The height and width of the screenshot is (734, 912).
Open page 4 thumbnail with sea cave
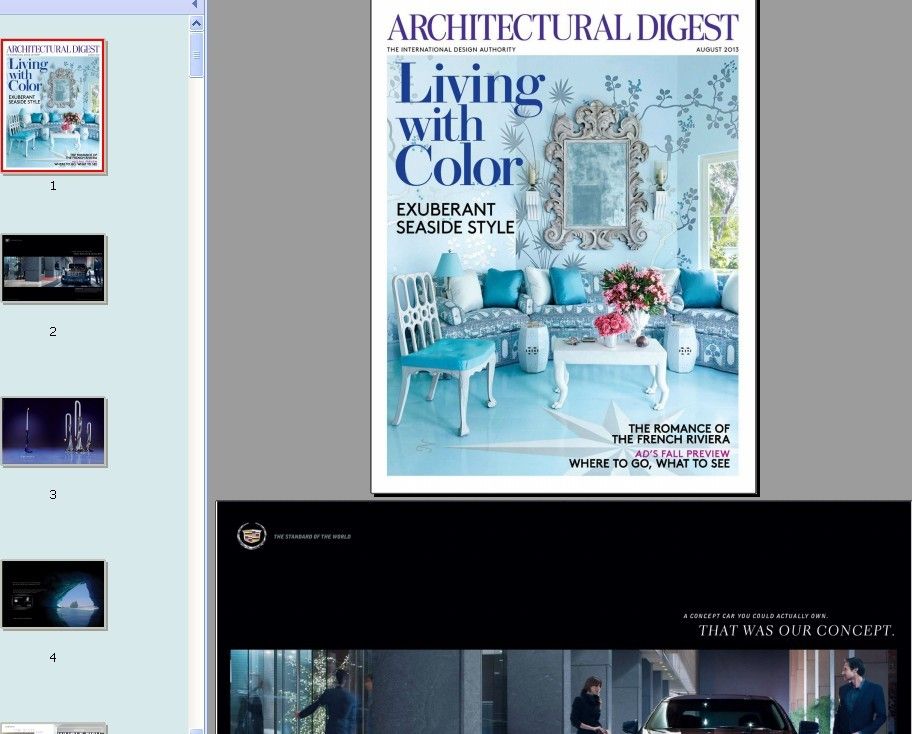[x=54, y=594]
